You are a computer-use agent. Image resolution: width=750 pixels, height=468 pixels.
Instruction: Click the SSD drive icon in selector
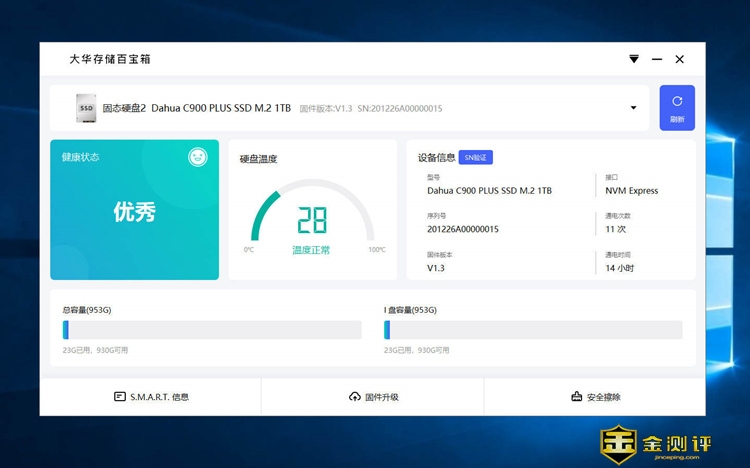pyautogui.click(x=86, y=108)
